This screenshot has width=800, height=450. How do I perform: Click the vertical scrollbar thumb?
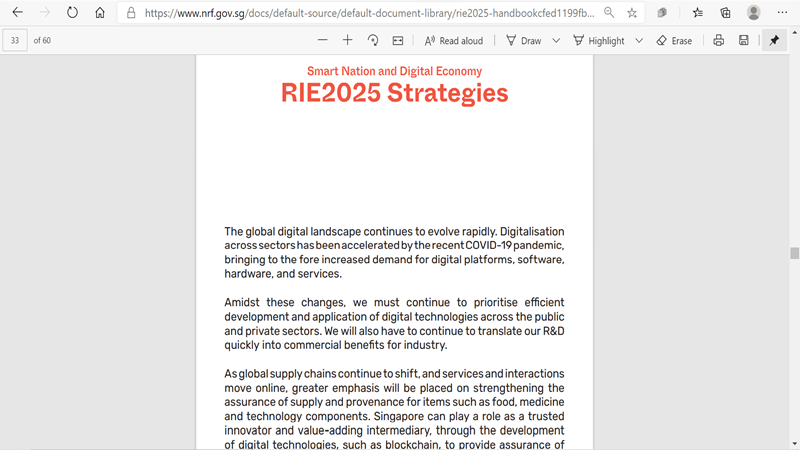(x=794, y=253)
